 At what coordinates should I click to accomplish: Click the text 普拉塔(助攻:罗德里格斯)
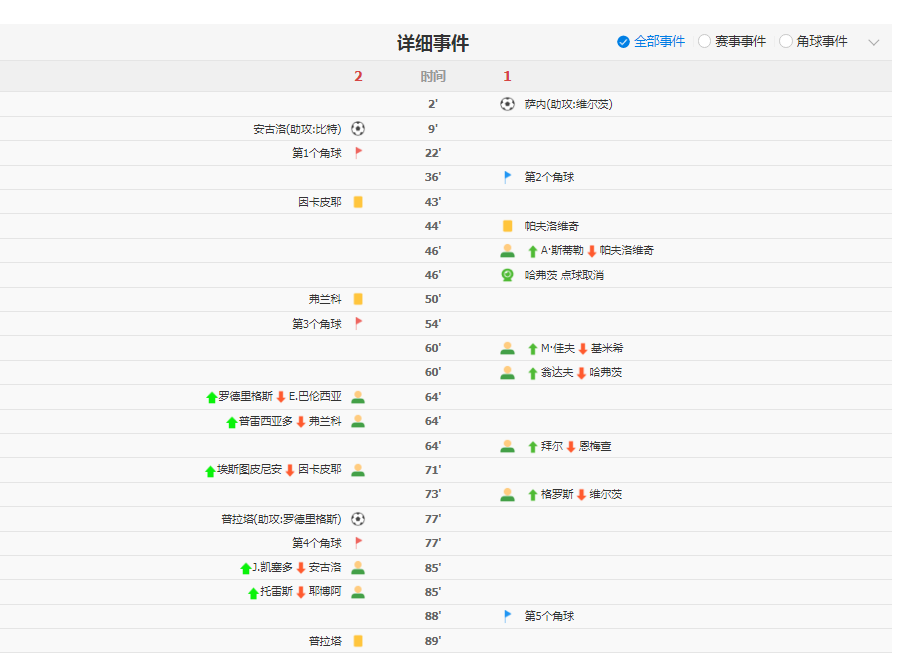pos(281,519)
